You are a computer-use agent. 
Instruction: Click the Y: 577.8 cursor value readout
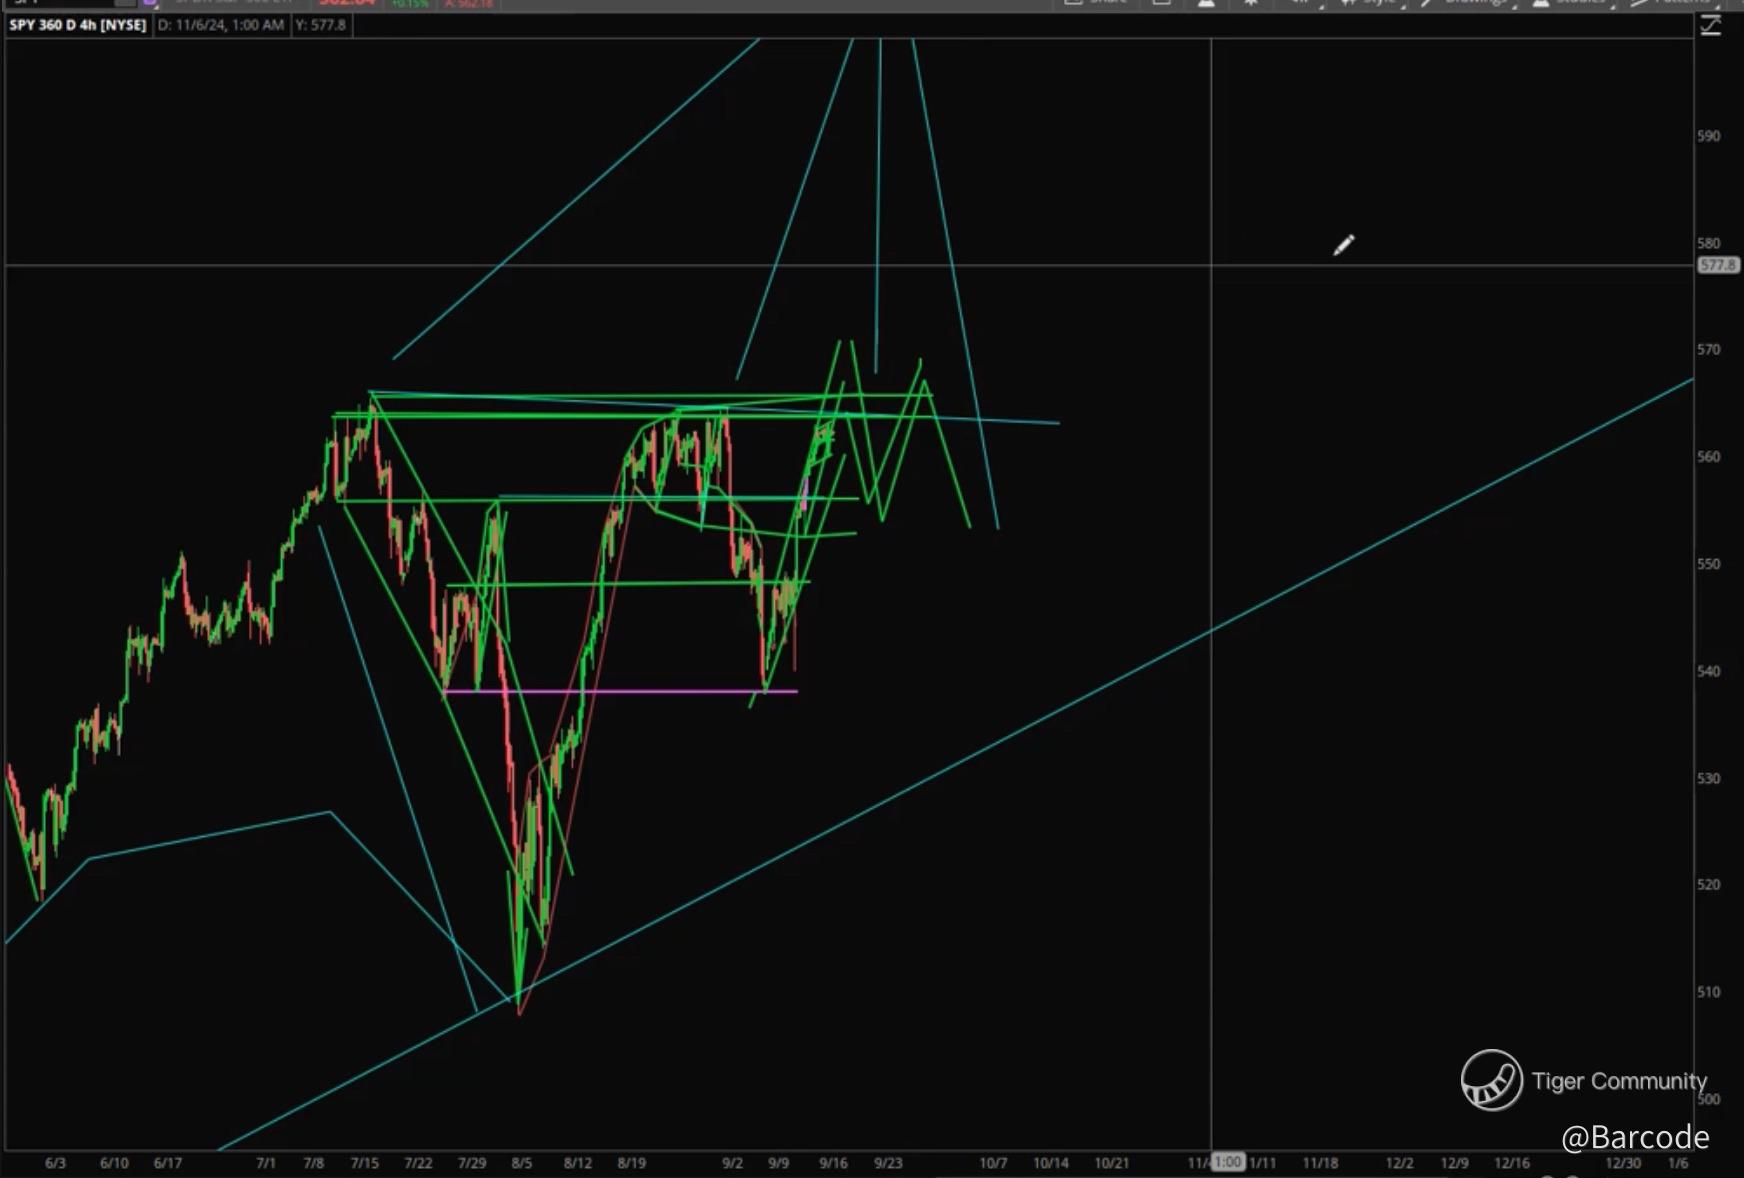tap(321, 25)
